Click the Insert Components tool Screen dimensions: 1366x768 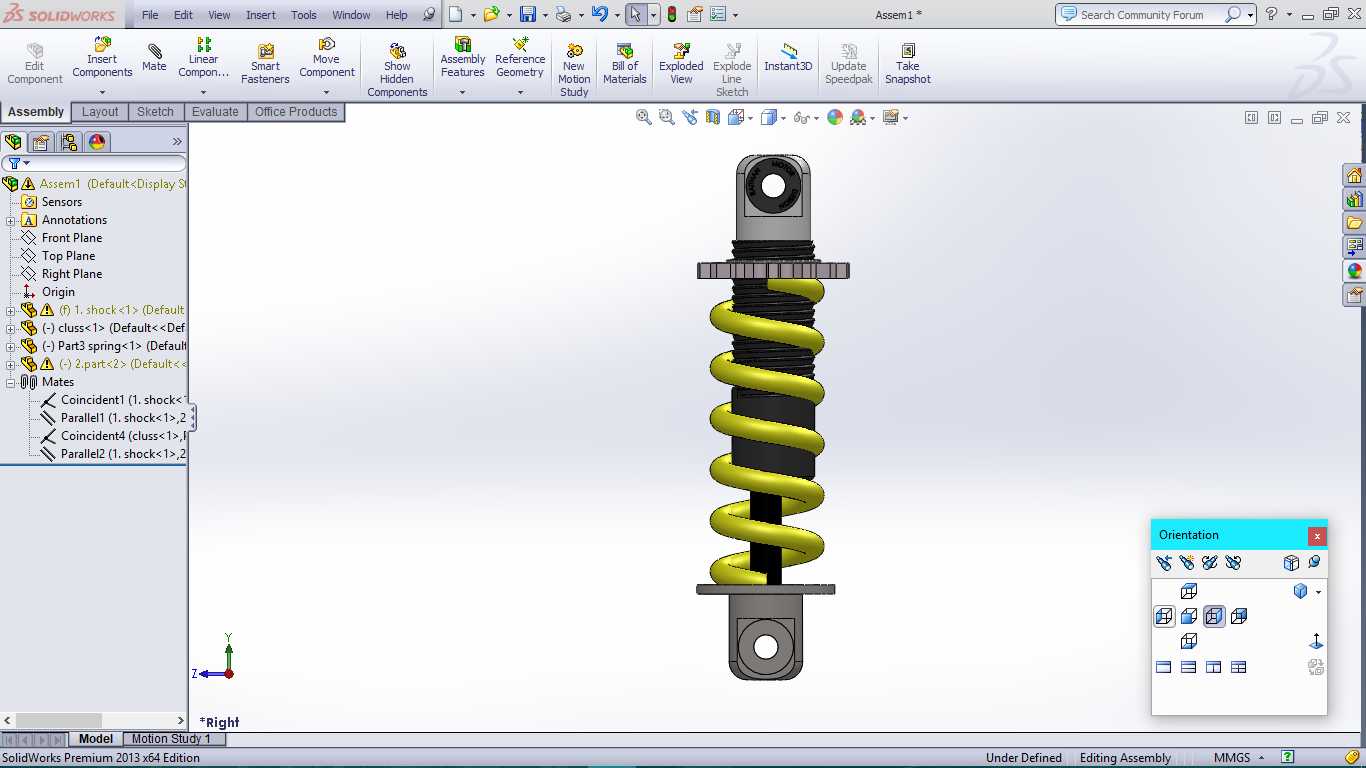(102, 58)
